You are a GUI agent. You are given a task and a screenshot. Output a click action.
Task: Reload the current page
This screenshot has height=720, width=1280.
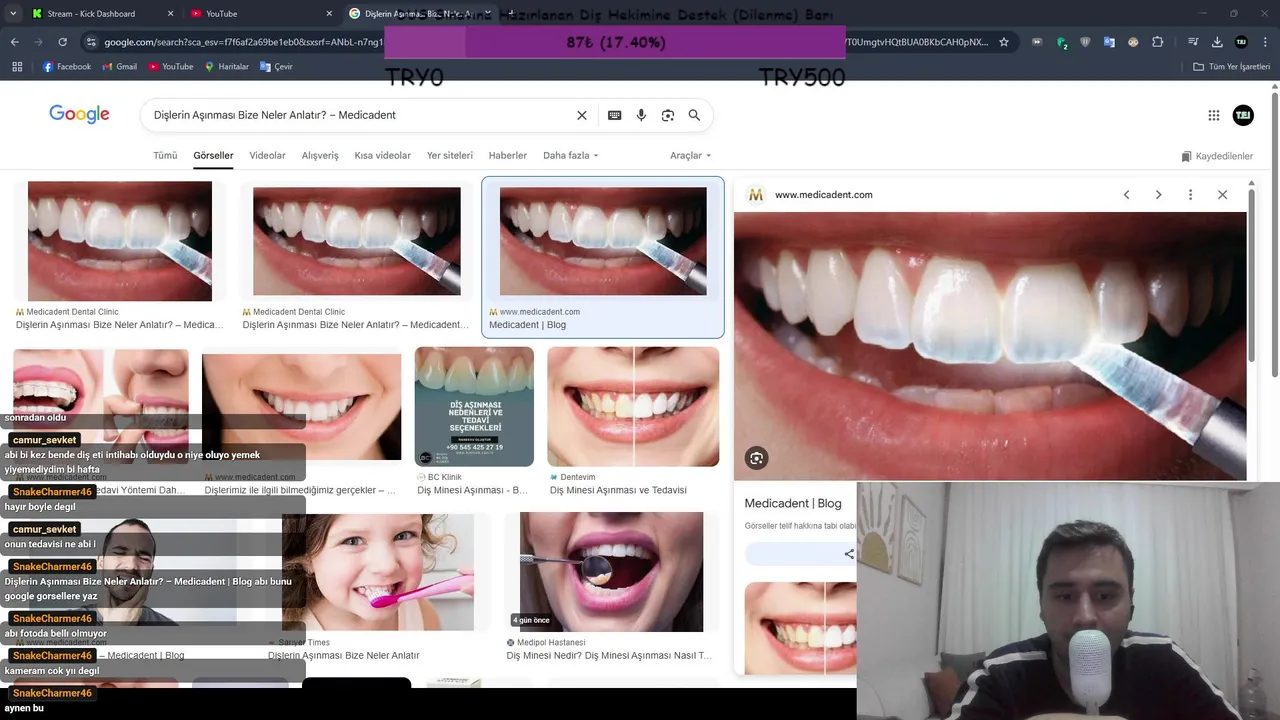click(62, 42)
